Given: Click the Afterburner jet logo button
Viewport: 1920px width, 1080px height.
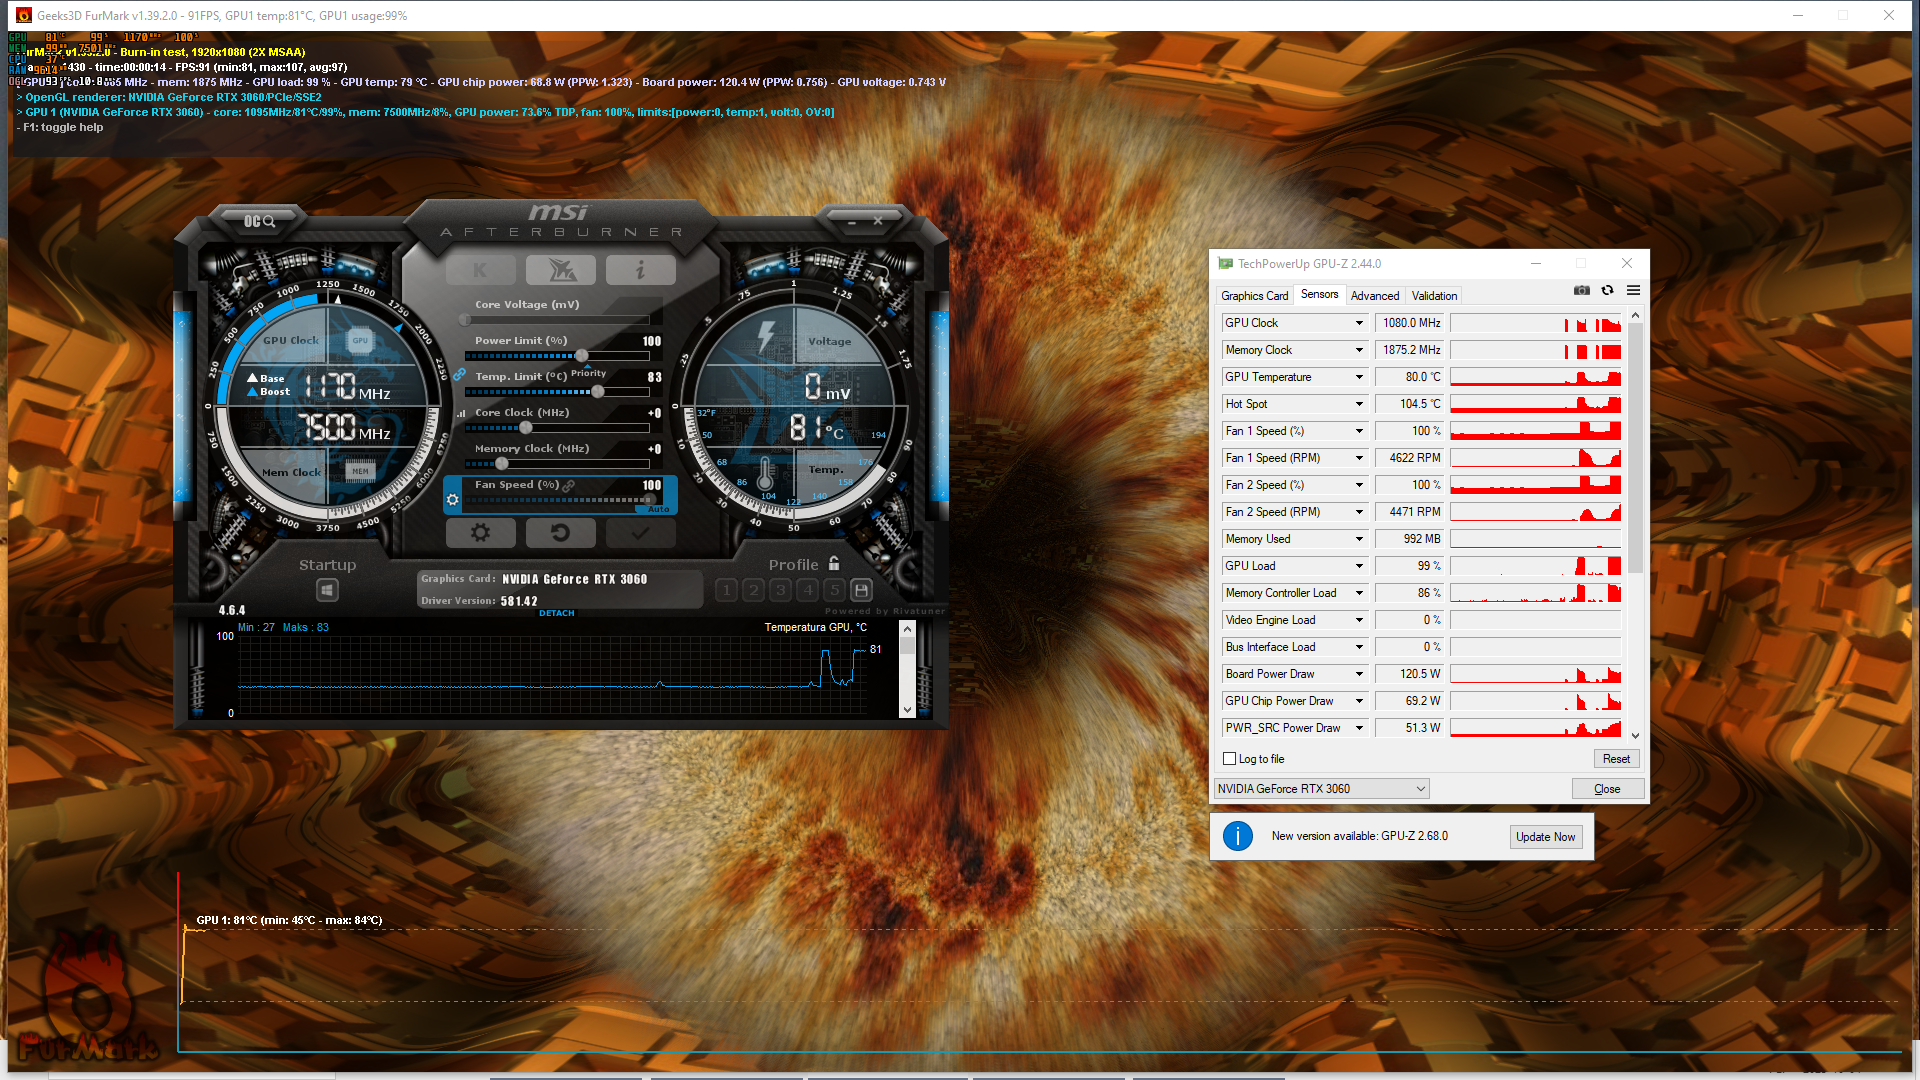Looking at the screenshot, I should [561, 270].
